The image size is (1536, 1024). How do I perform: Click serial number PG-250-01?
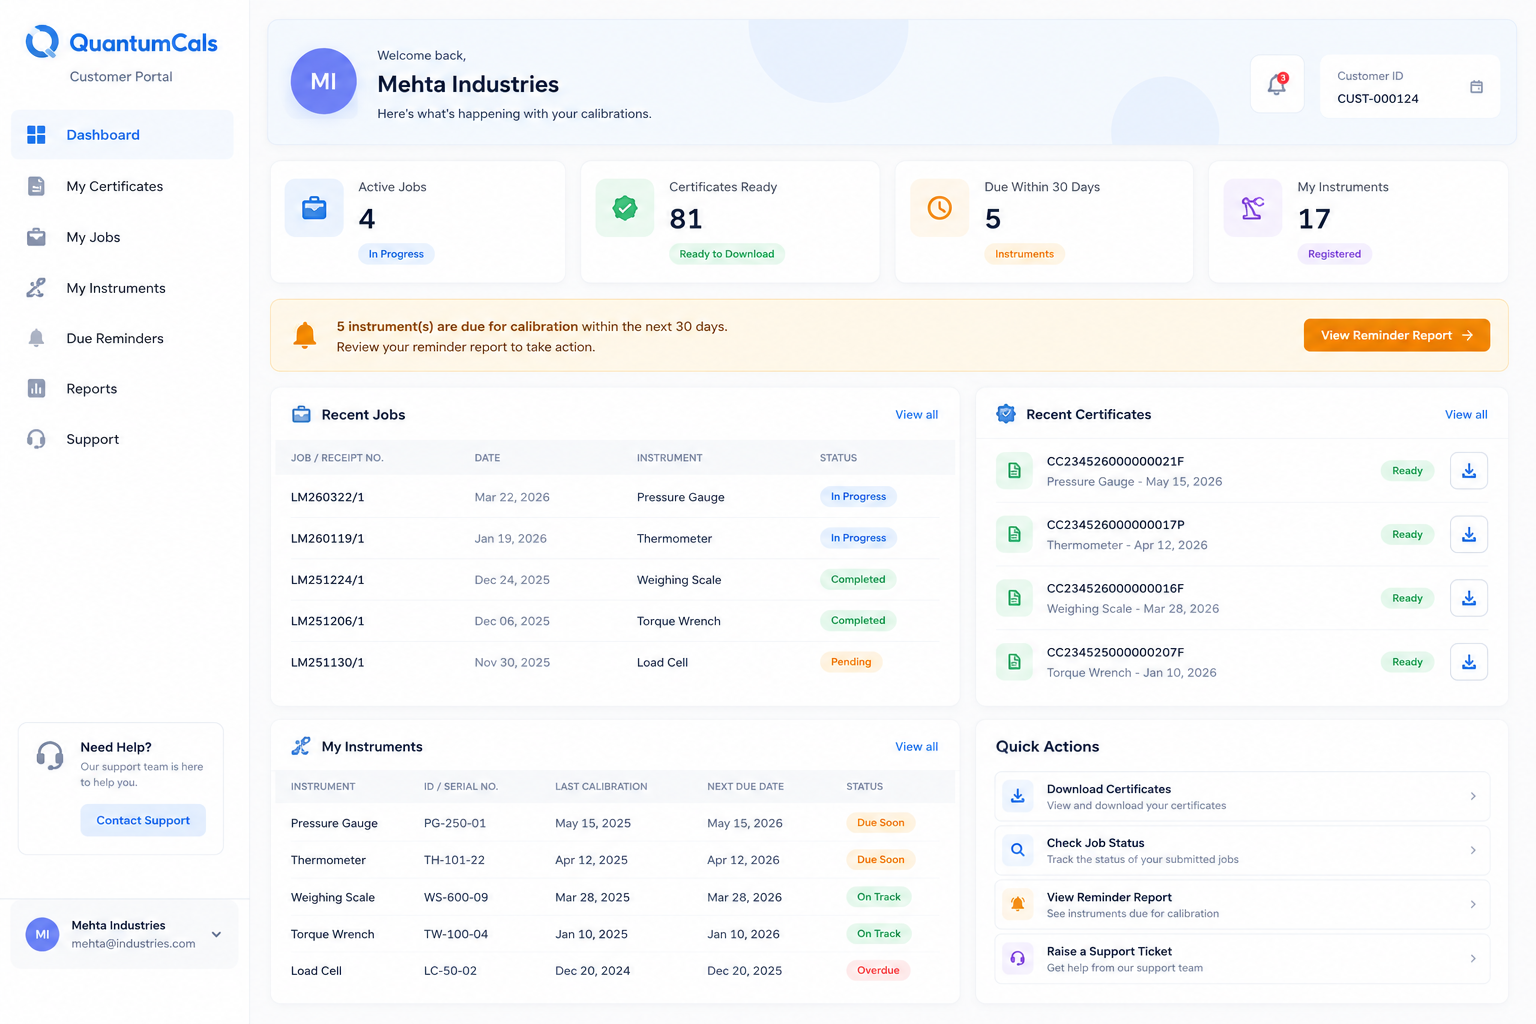coord(455,823)
